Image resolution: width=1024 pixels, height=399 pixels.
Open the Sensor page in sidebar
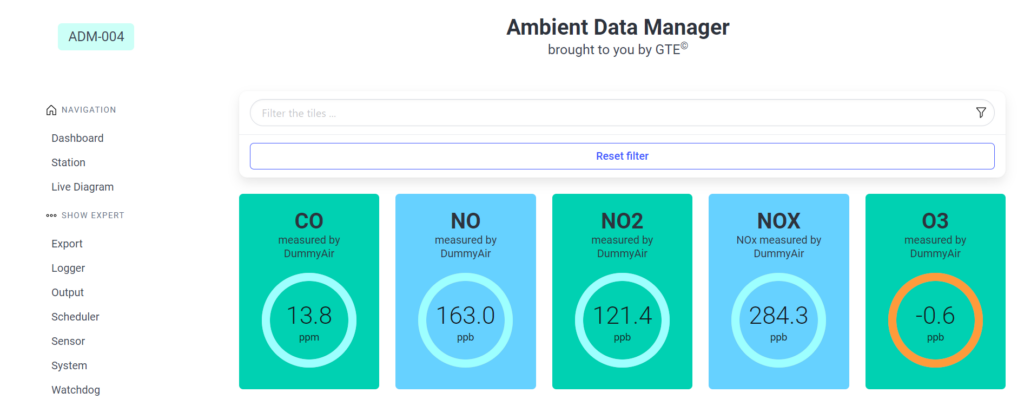(68, 341)
